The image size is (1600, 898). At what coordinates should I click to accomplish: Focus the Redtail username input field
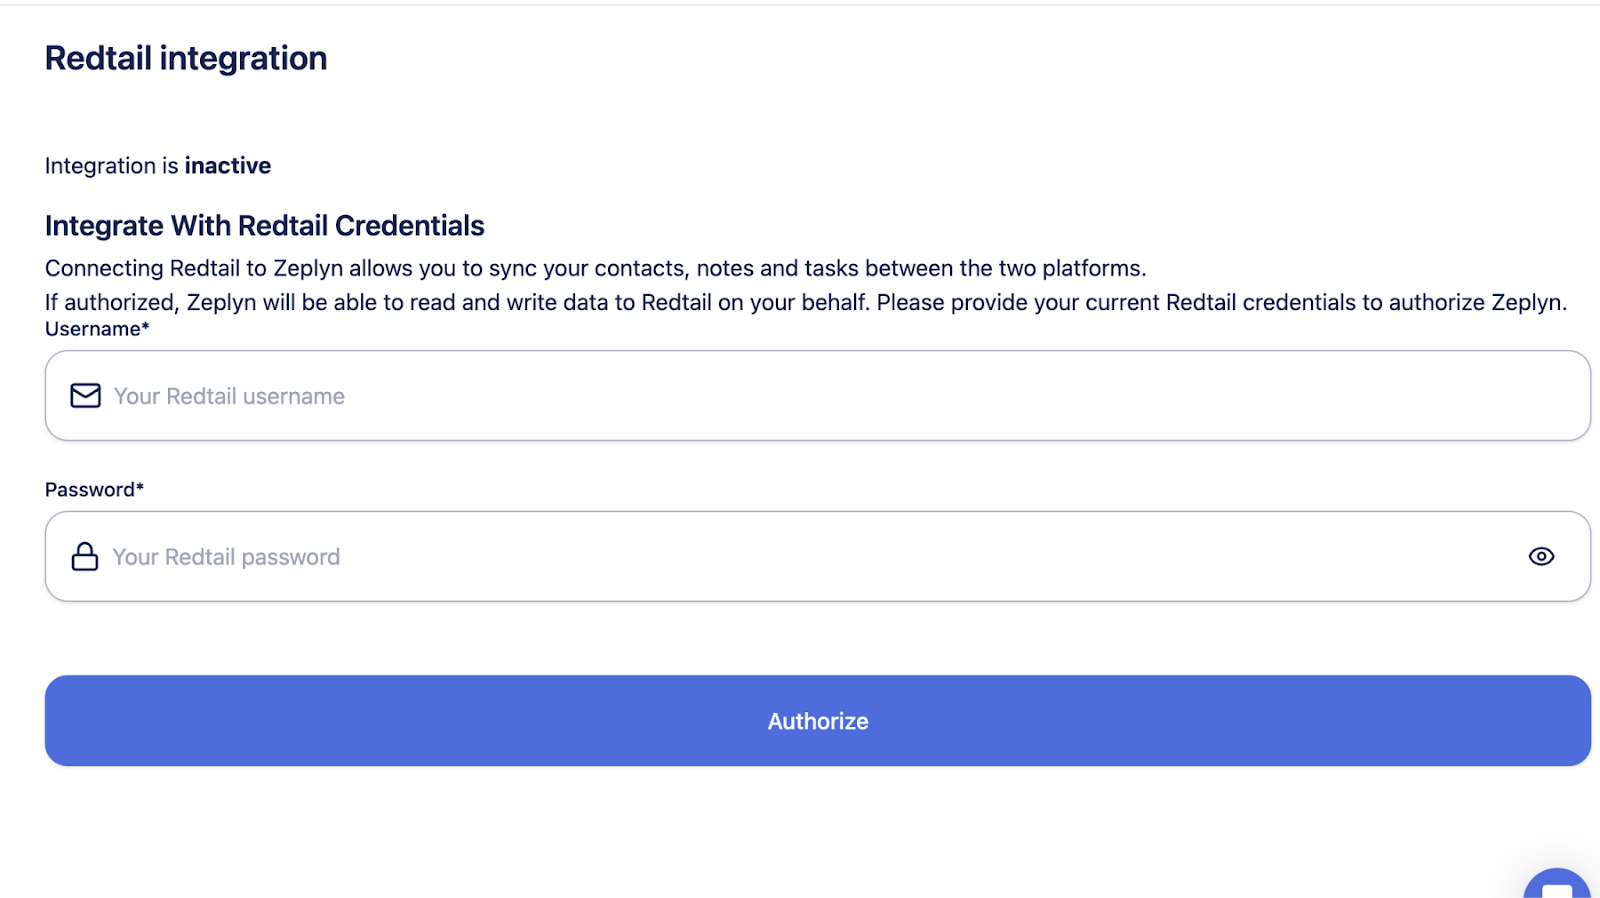[x=800, y=396]
